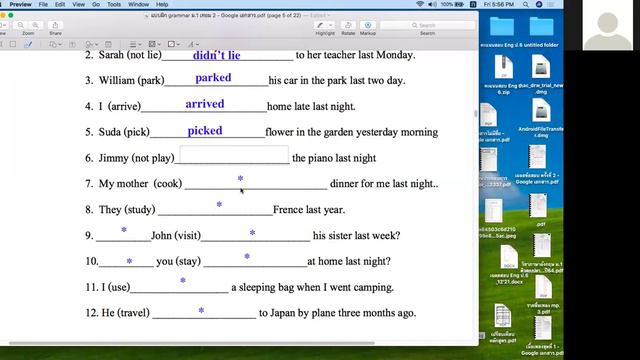Viewport: 640px width, 360px height.
Task: Click the Wi-Fi status icon in the menu bar
Action: pyautogui.click(x=420, y=4)
